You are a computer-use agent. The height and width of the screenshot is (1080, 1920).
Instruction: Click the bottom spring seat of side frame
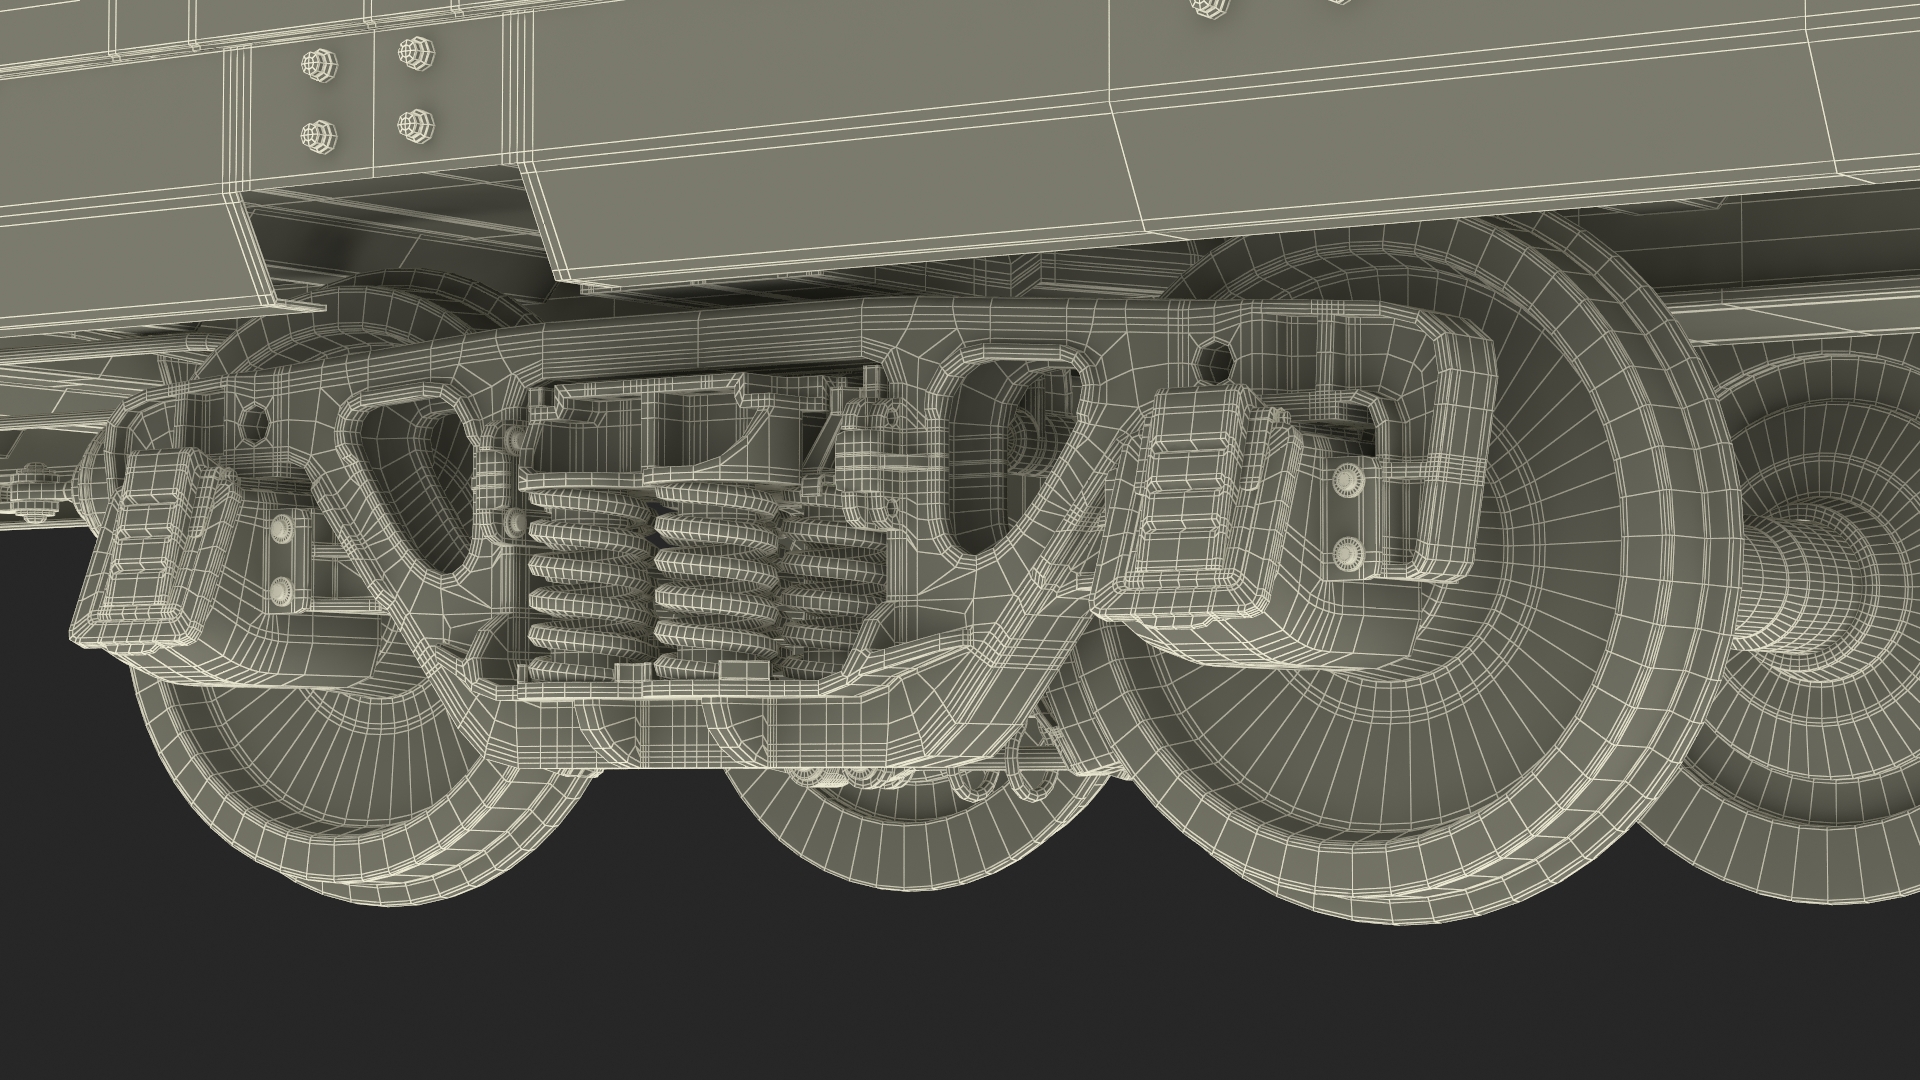point(680,692)
